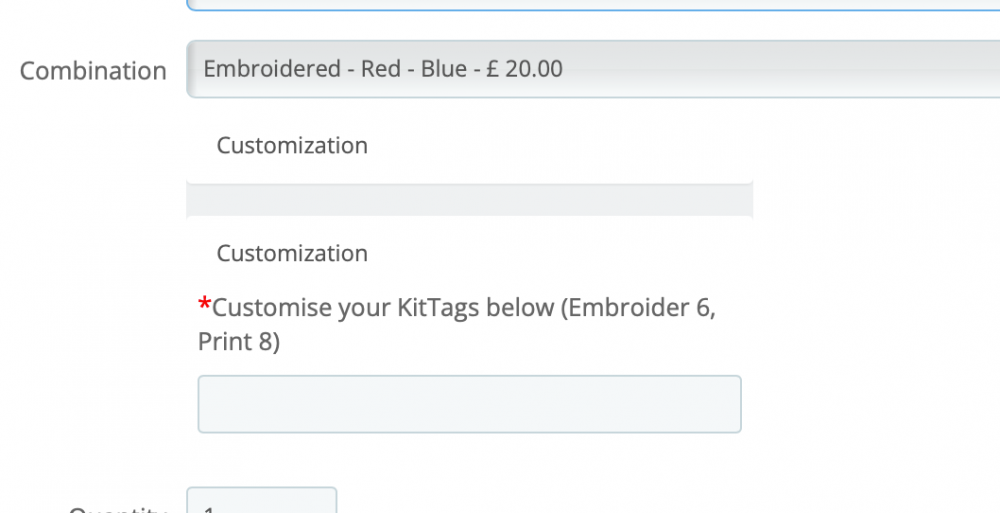The image size is (1000, 513).
Task: Click the gray divider bar between Customization panels
Action: (x=469, y=200)
